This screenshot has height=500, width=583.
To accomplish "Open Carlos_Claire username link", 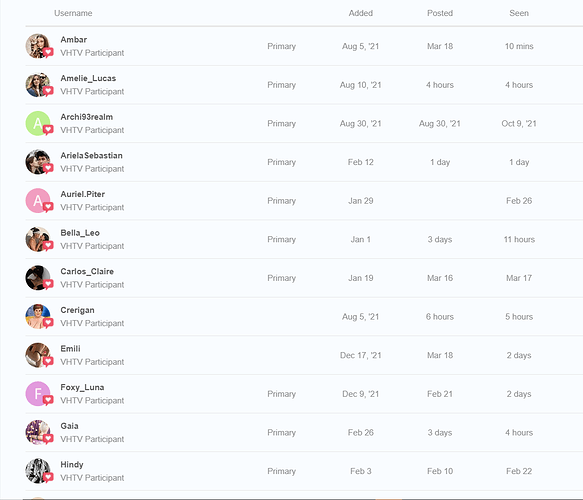I will coord(87,271).
